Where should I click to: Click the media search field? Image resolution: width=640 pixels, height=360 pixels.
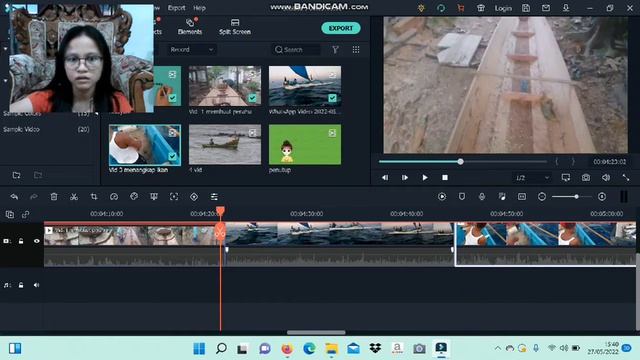point(296,50)
